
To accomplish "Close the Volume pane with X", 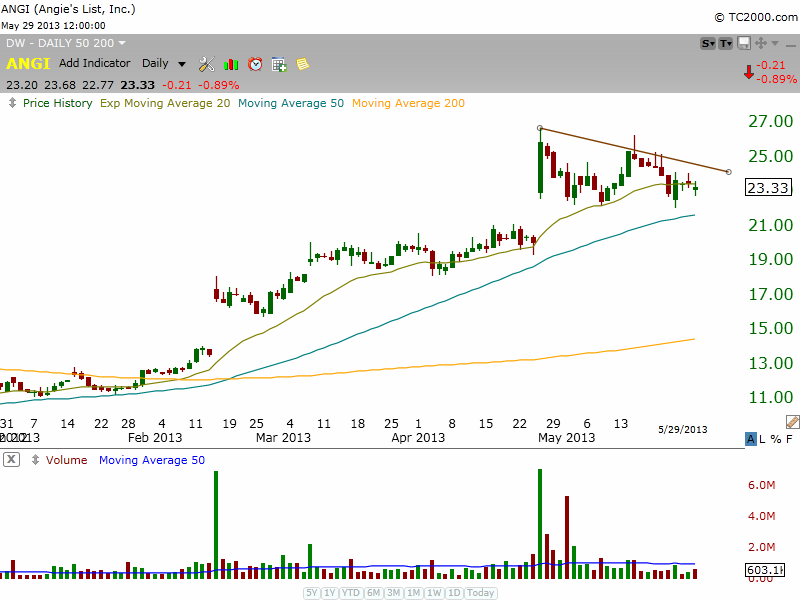I will [11, 460].
